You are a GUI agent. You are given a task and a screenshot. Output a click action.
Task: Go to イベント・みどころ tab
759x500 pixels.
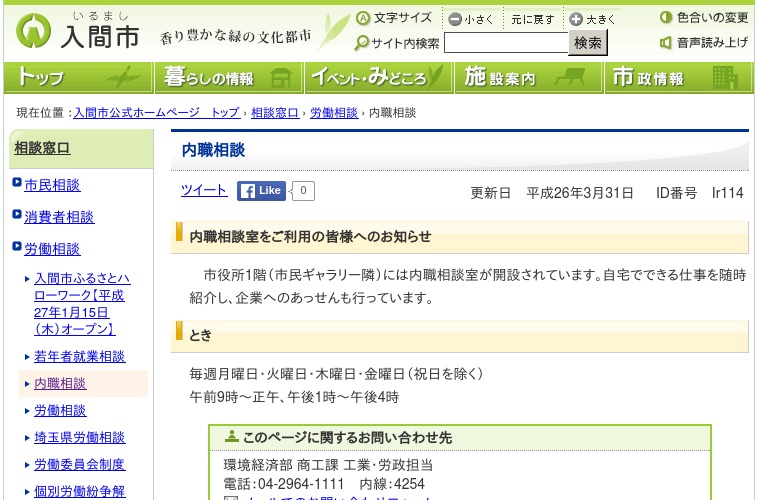pos(378,78)
